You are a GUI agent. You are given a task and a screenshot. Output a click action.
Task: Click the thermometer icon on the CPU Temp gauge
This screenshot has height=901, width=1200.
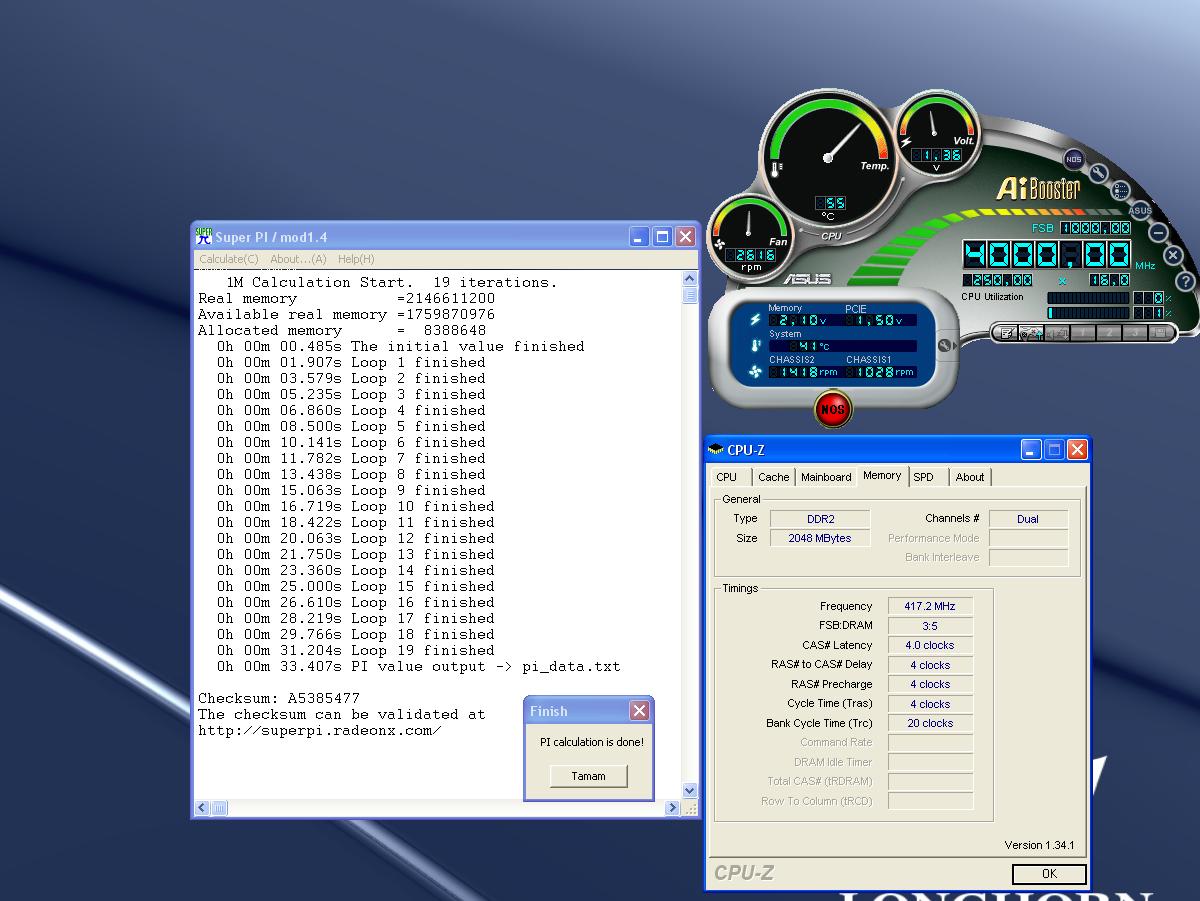[x=776, y=170]
